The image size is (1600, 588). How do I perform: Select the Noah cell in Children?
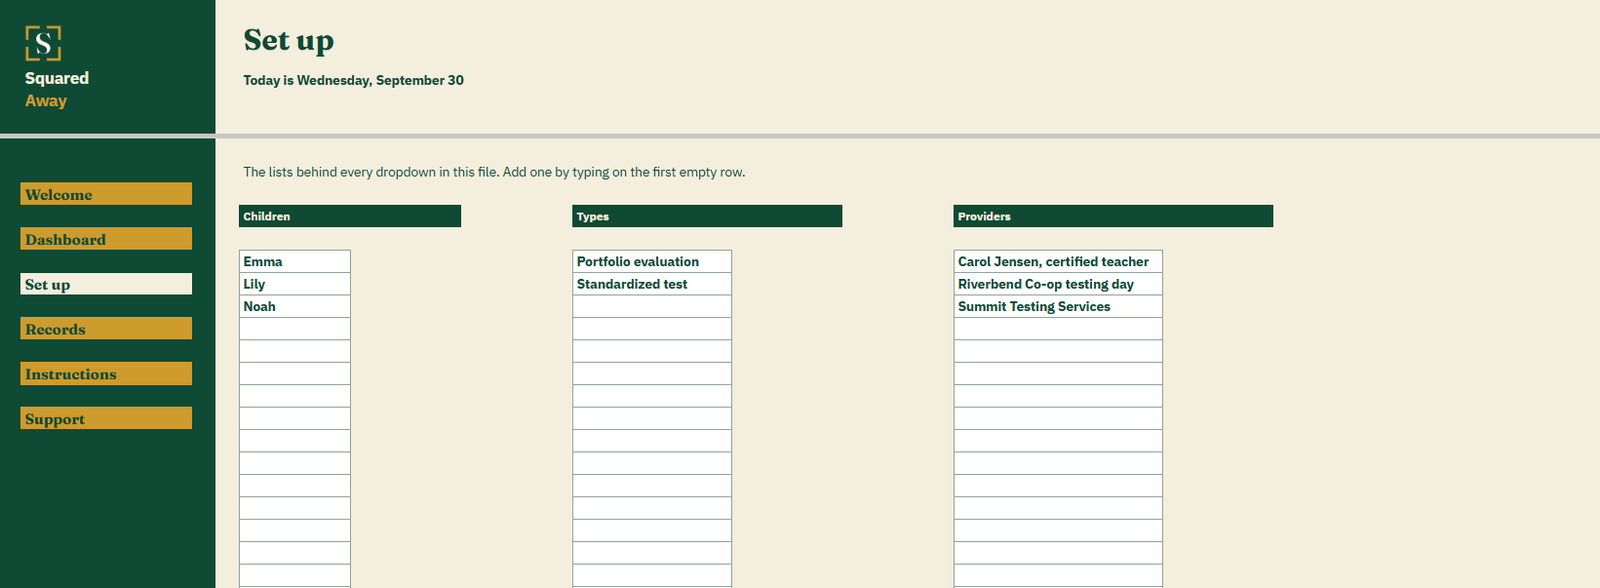(295, 306)
